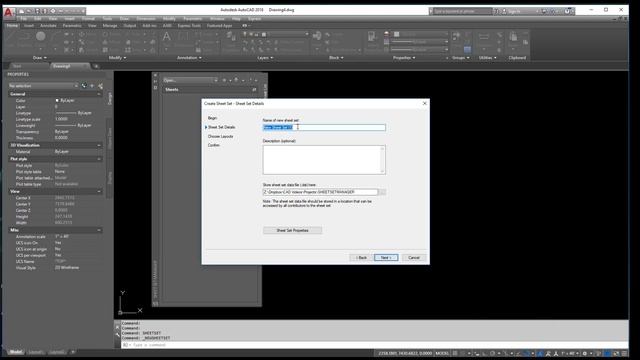640x360 pixels.
Task: Select the Circle tool in Draw panel
Action: [x=40, y=37]
